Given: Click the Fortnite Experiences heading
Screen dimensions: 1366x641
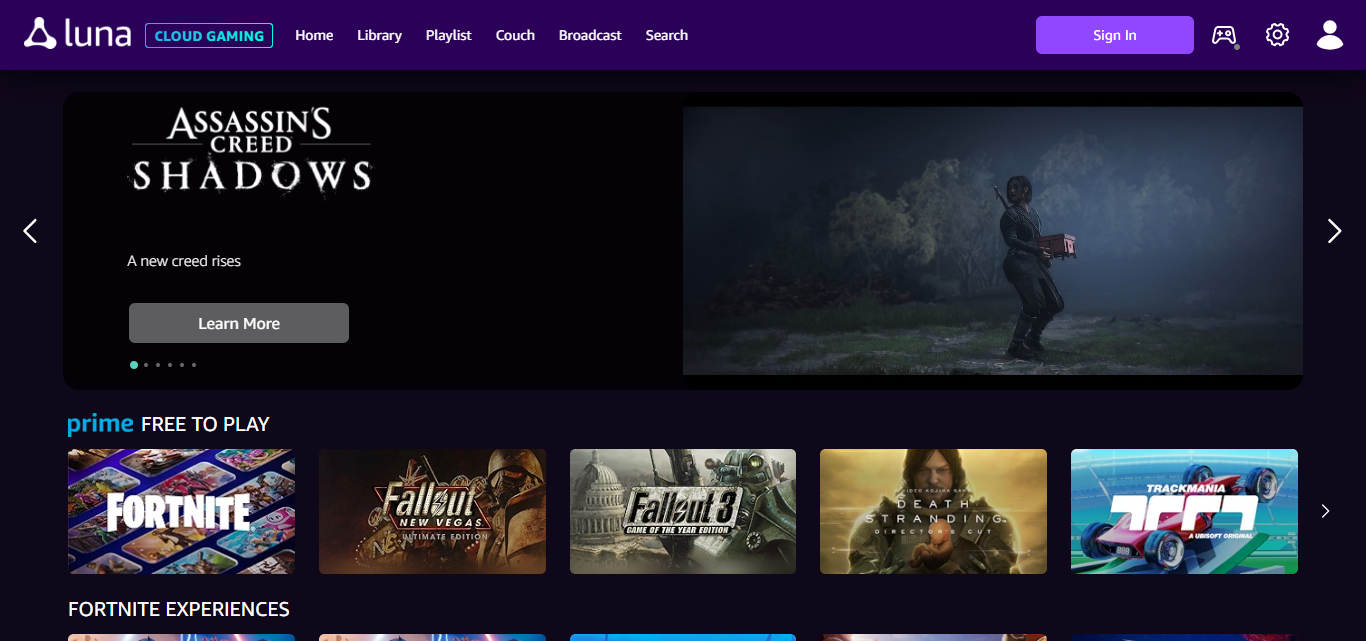Looking at the screenshot, I should pyautogui.click(x=179, y=609).
